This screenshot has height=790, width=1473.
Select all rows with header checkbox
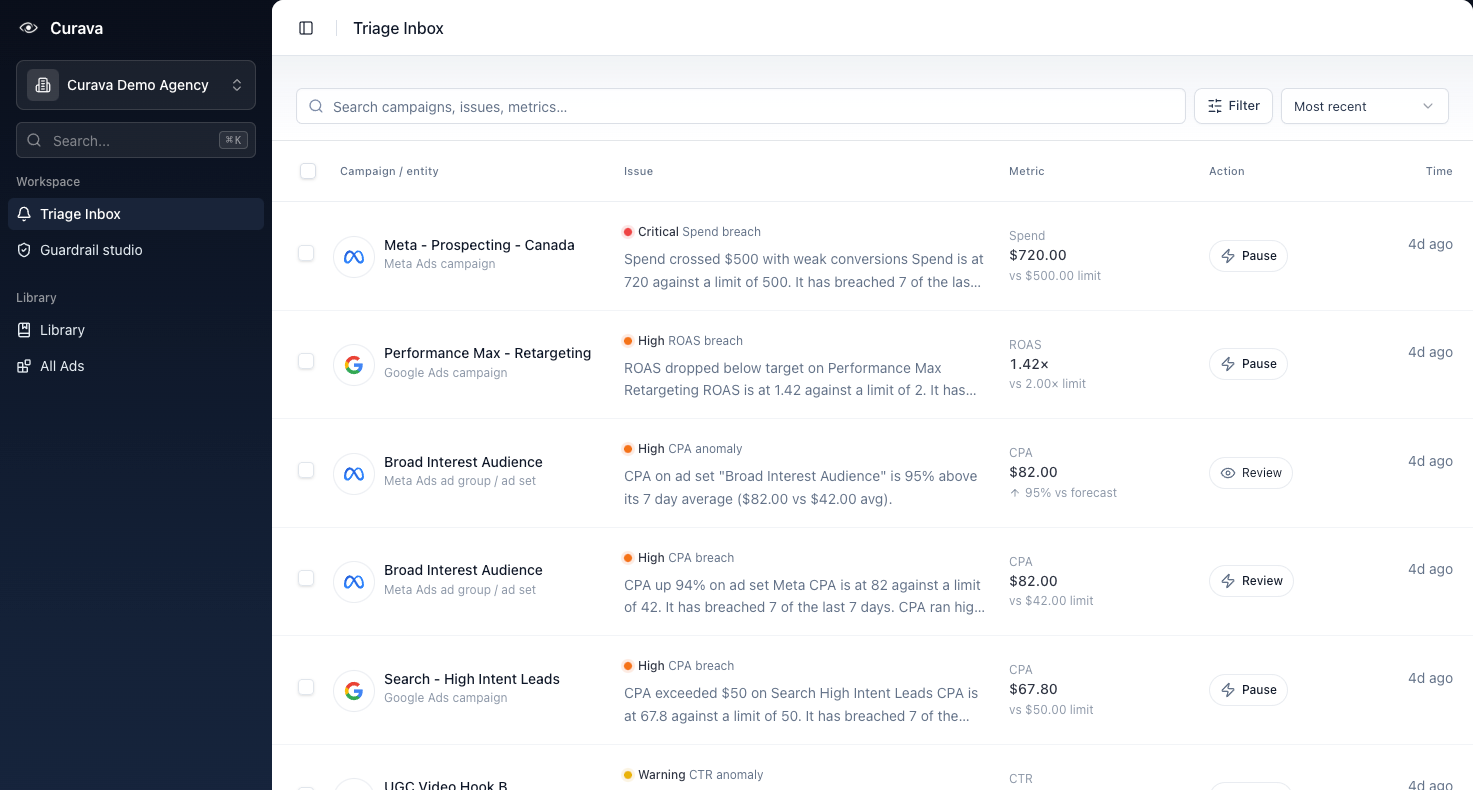(x=308, y=171)
